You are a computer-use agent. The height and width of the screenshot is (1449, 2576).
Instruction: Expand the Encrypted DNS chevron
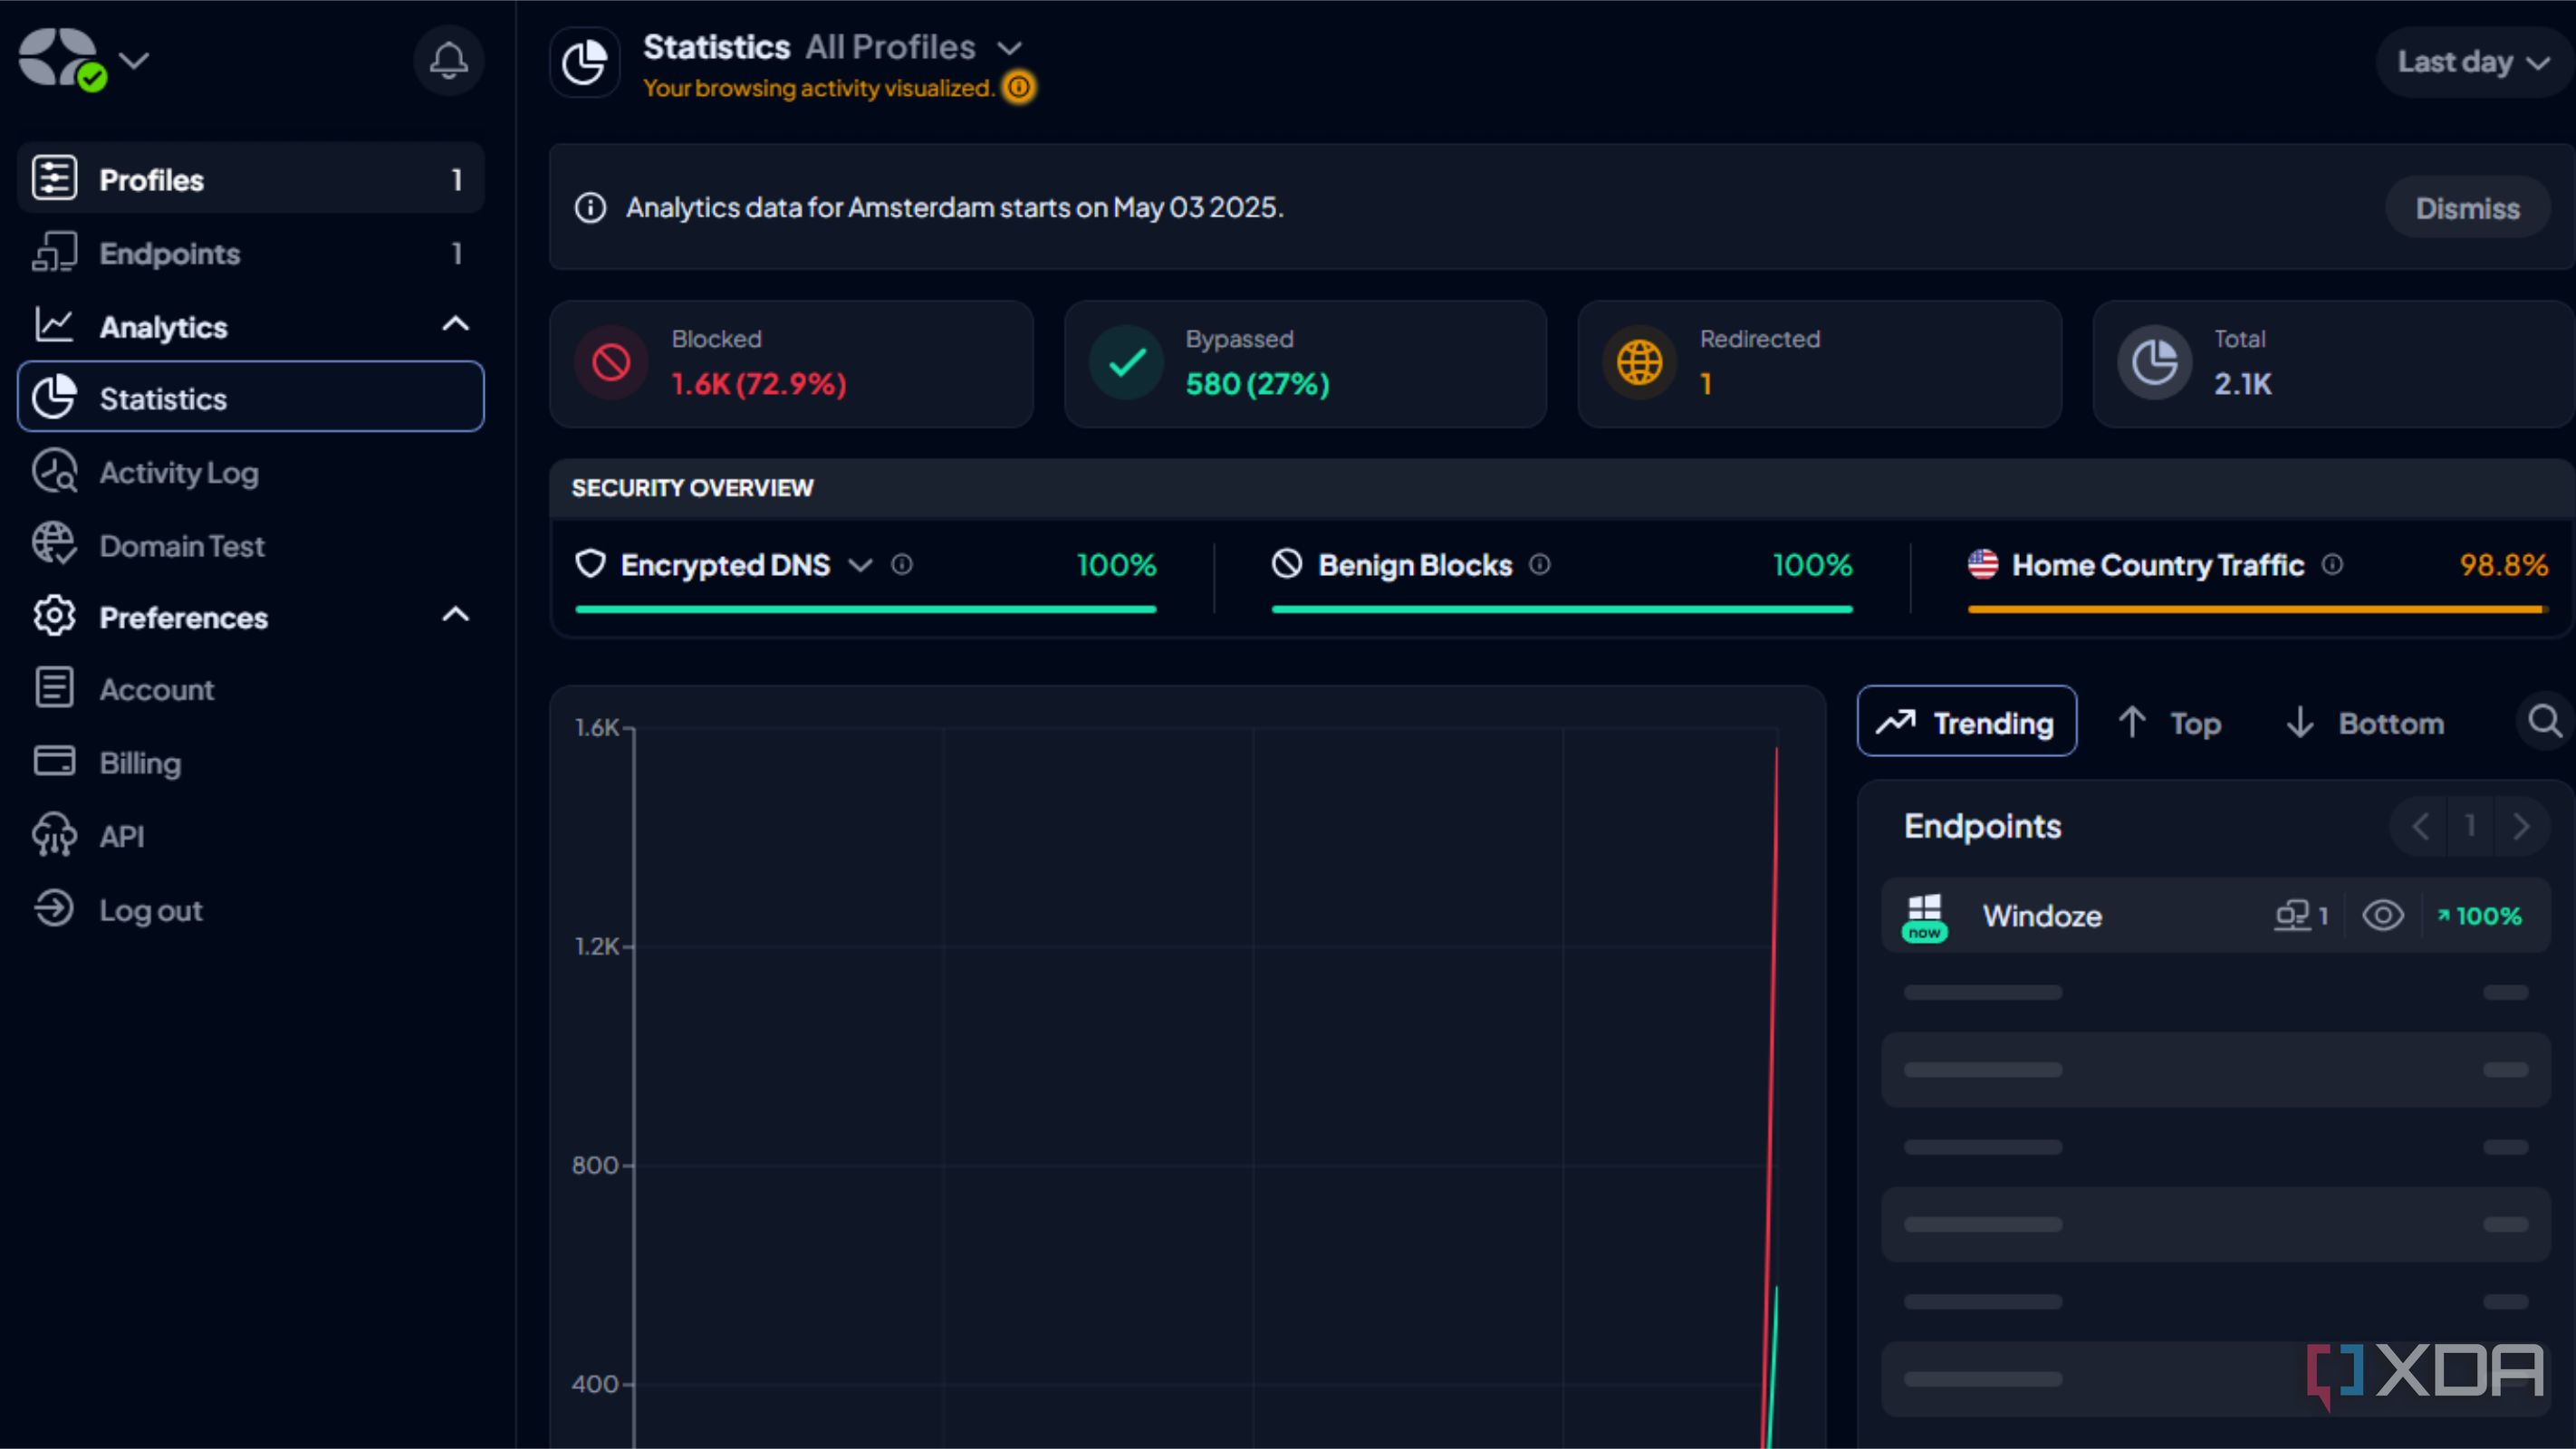pos(860,566)
